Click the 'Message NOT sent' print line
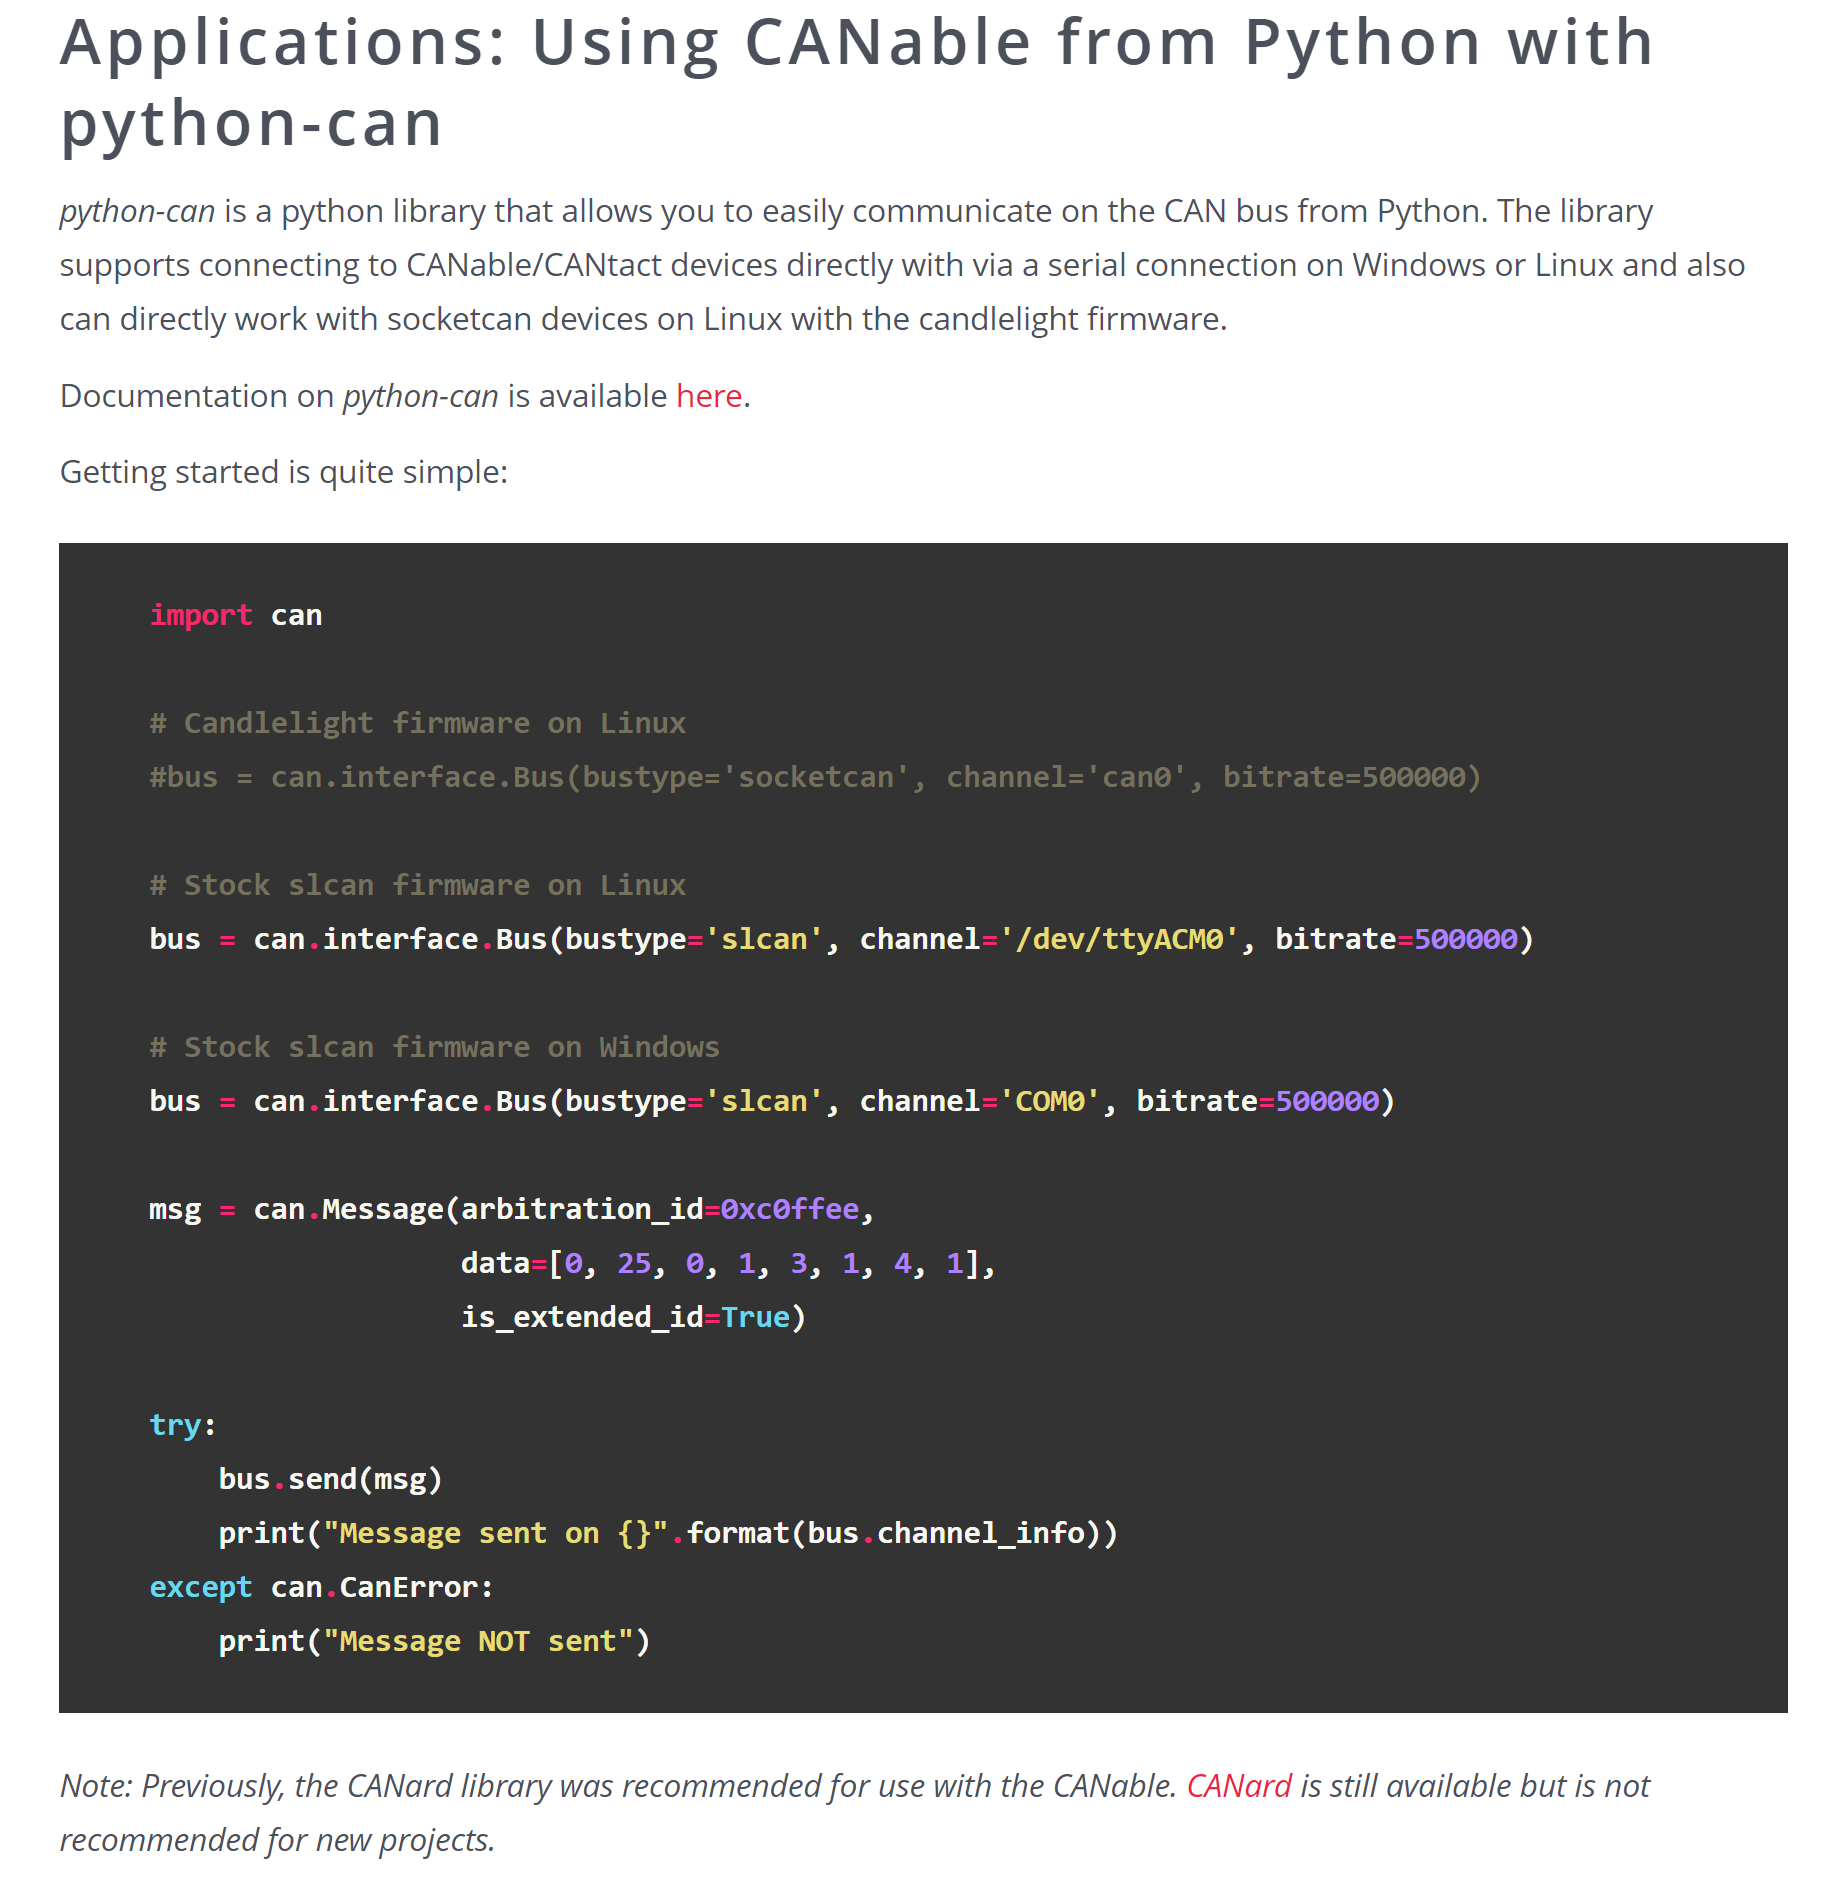1840x1880 pixels. pos(434,1641)
